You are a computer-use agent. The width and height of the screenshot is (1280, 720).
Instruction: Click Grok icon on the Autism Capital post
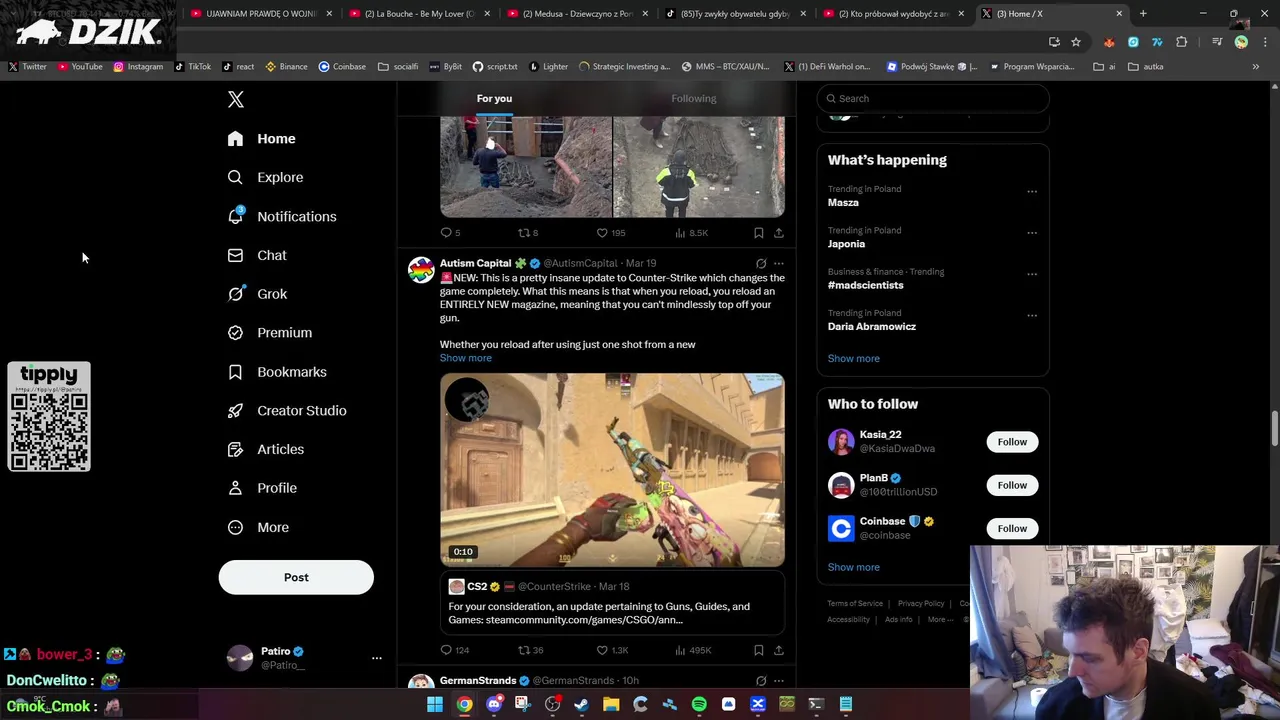click(761, 264)
